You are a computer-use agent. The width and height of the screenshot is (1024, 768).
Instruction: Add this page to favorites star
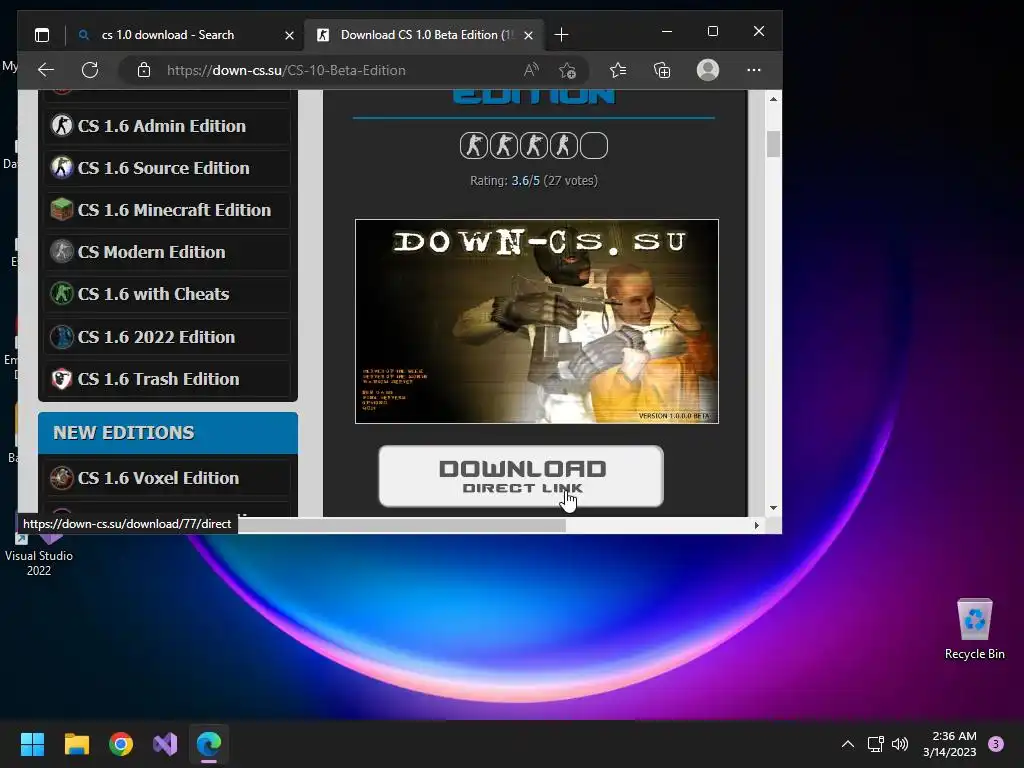click(x=568, y=70)
